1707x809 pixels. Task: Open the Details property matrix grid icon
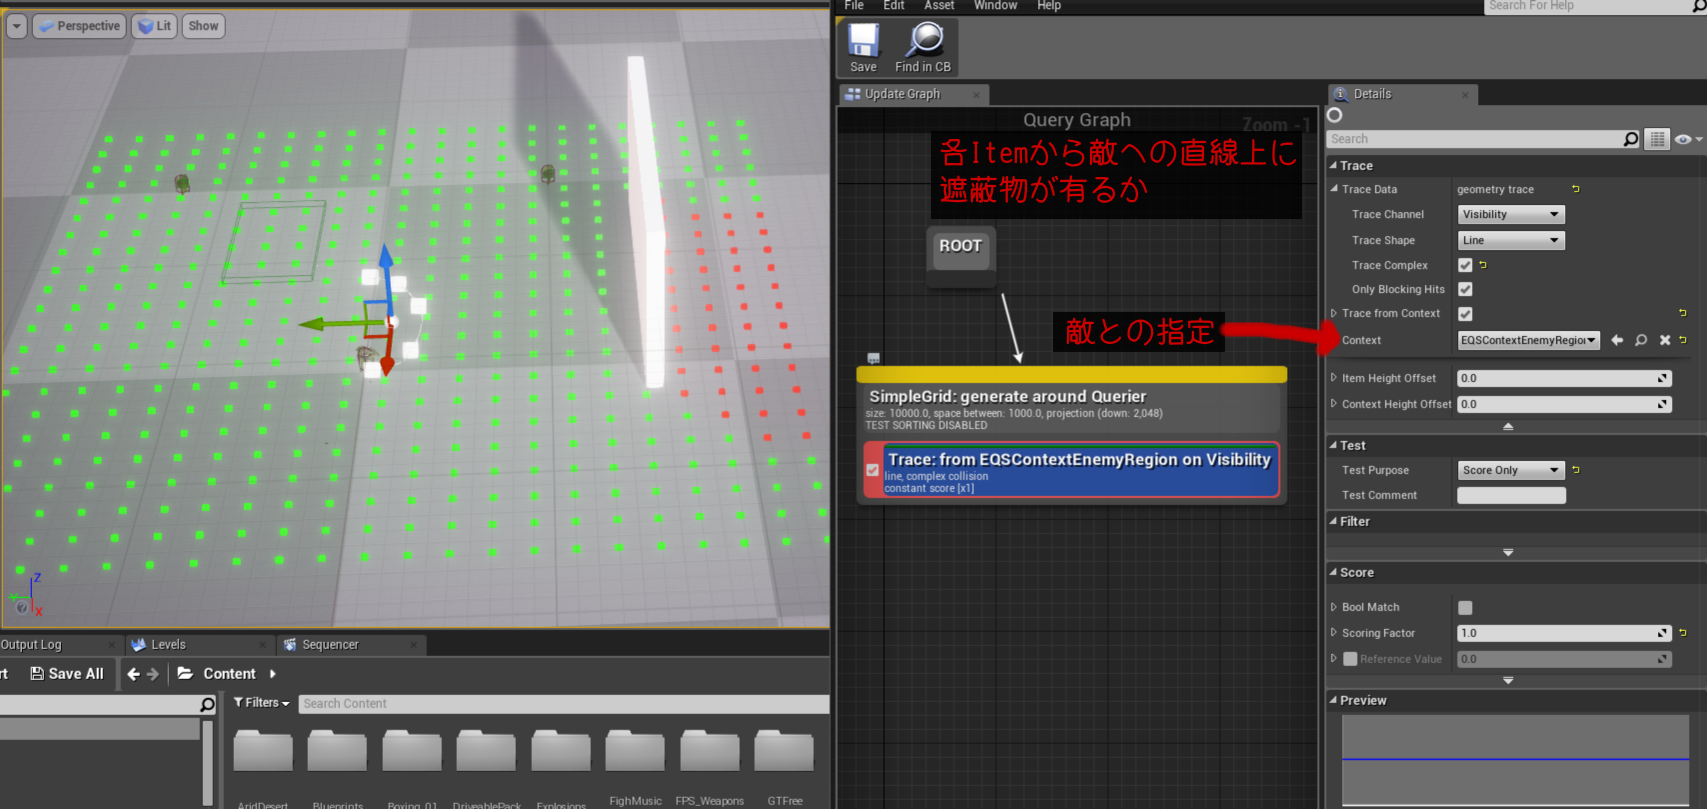pos(1658,139)
